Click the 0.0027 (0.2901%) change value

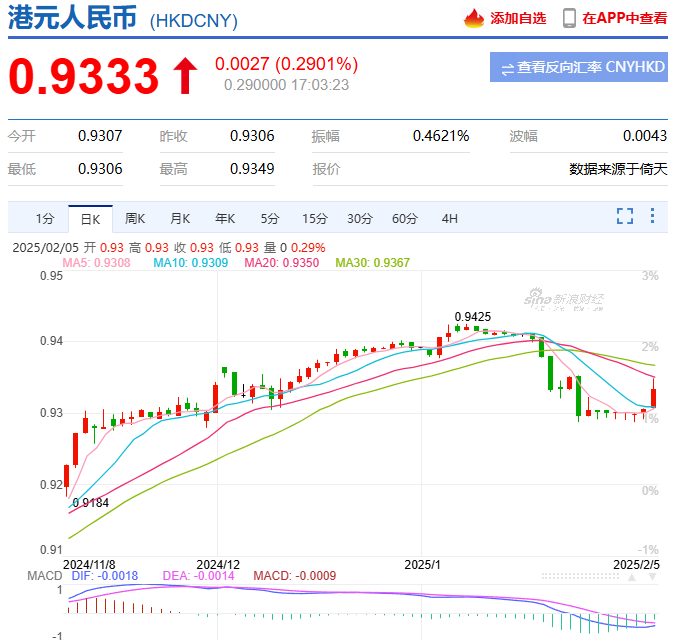click(x=287, y=64)
